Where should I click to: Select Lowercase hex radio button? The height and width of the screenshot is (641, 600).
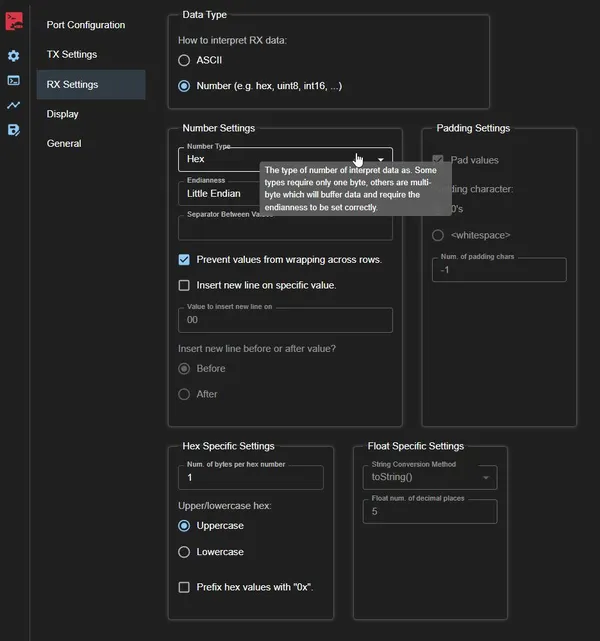[x=184, y=552]
